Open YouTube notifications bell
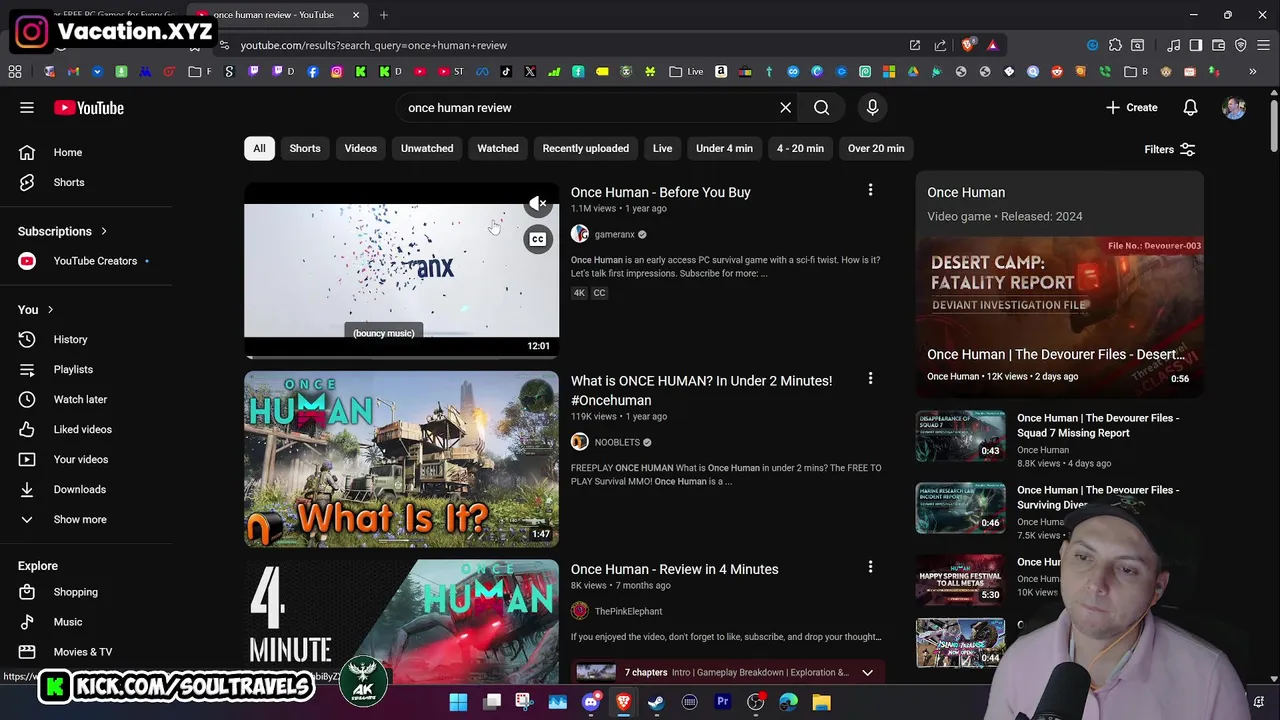The width and height of the screenshot is (1280, 720). tap(1190, 108)
